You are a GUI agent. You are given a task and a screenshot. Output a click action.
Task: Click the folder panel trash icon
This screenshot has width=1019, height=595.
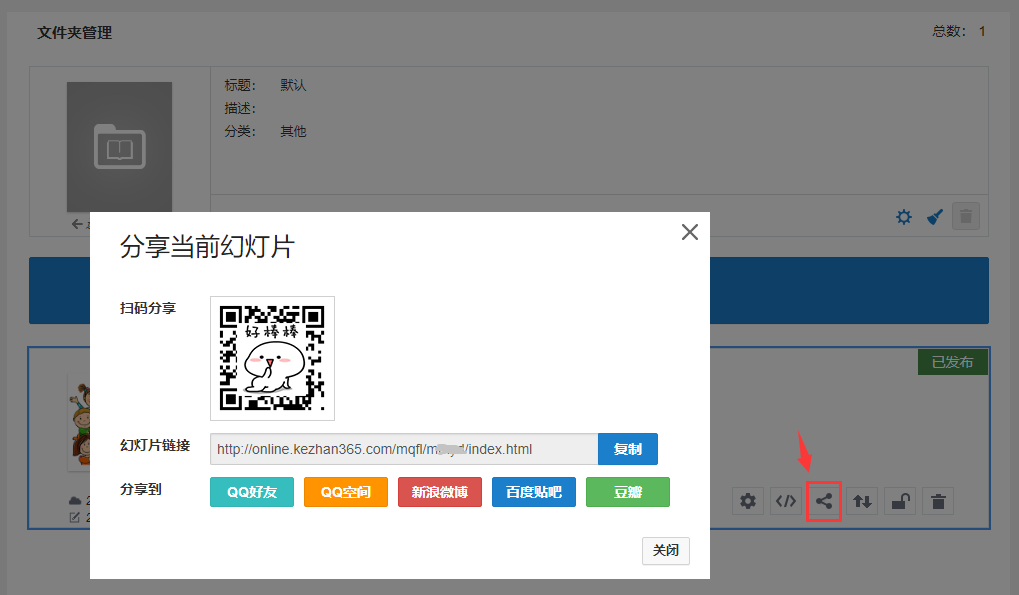[966, 216]
